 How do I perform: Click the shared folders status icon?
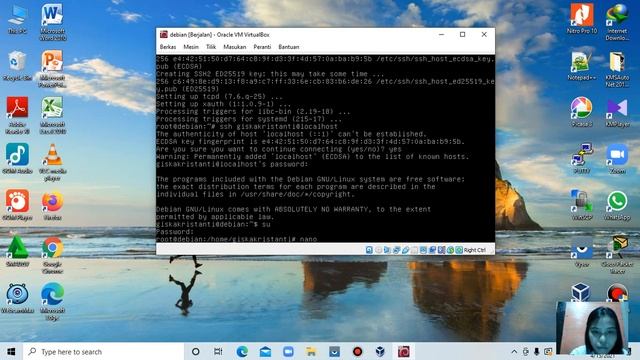414,250
